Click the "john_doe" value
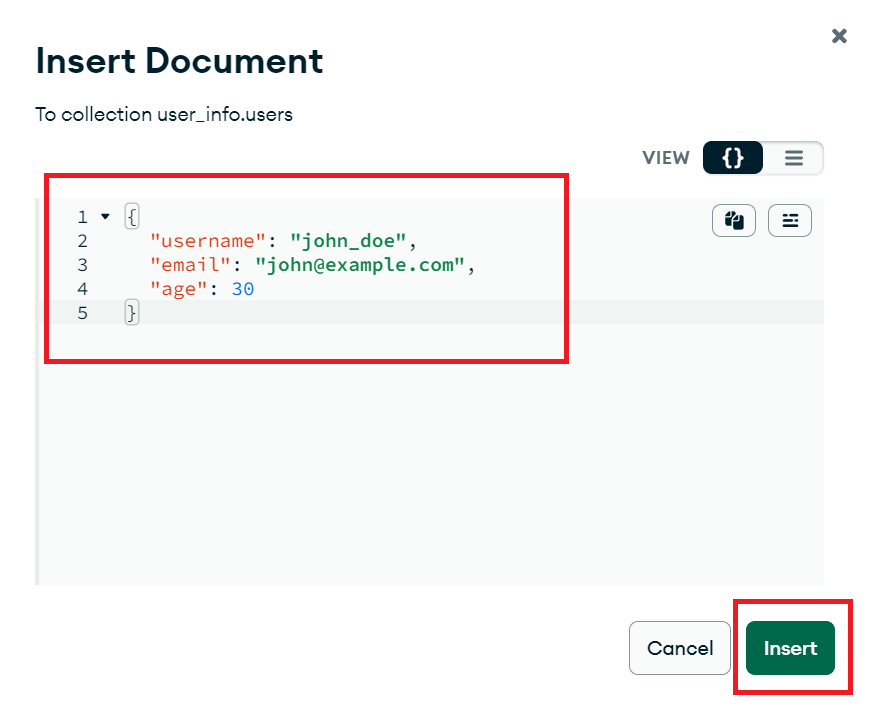The height and width of the screenshot is (711, 874). [x=348, y=241]
